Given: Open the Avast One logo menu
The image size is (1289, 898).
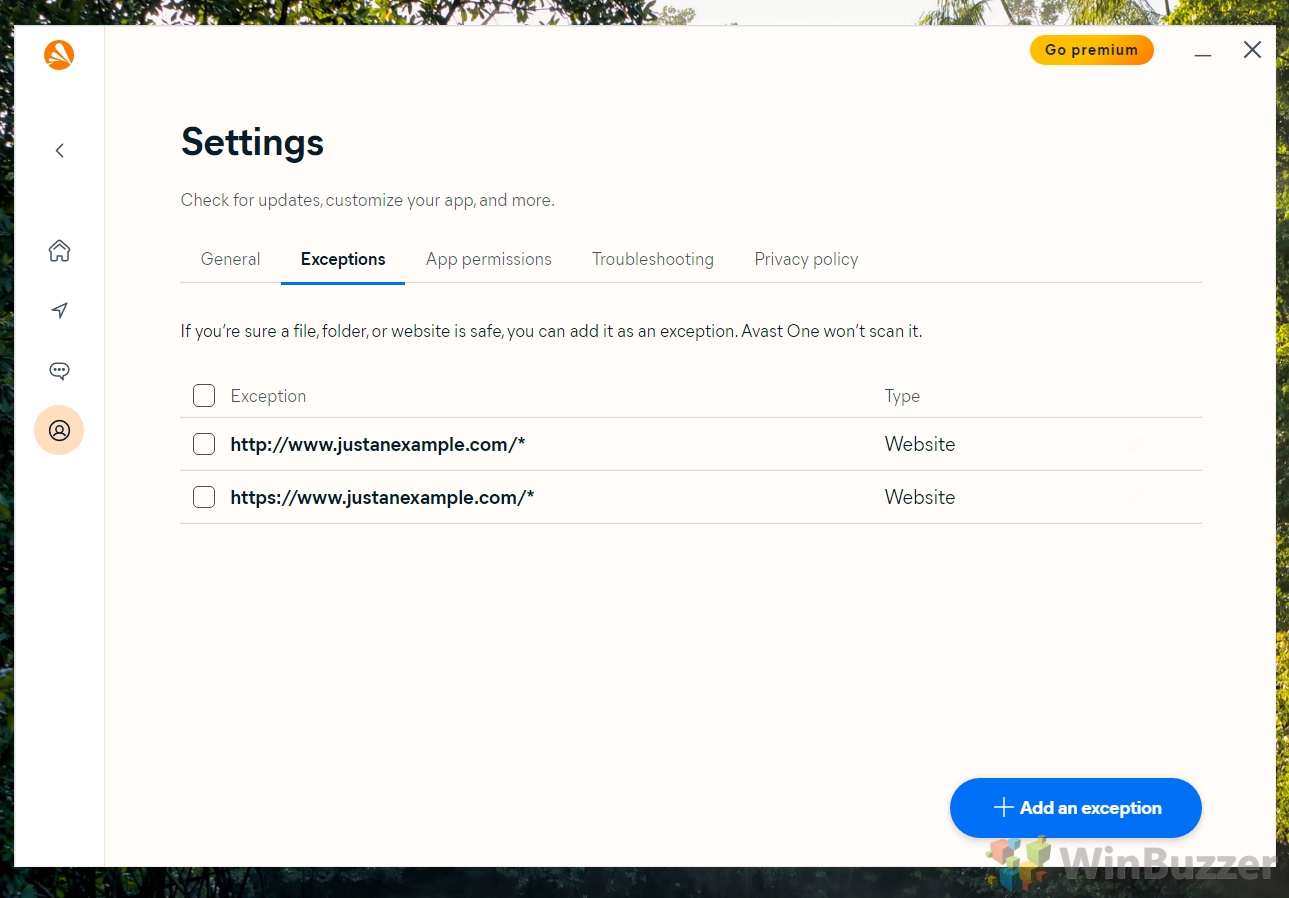Looking at the screenshot, I should (58, 54).
